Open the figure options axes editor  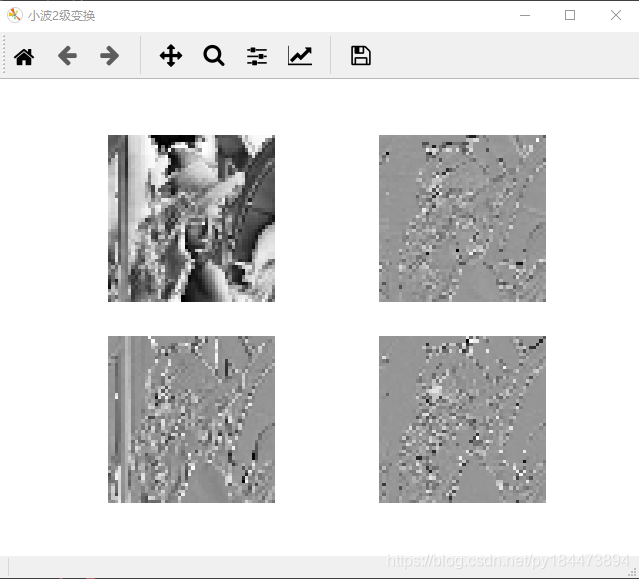pyautogui.click(x=300, y=56)
